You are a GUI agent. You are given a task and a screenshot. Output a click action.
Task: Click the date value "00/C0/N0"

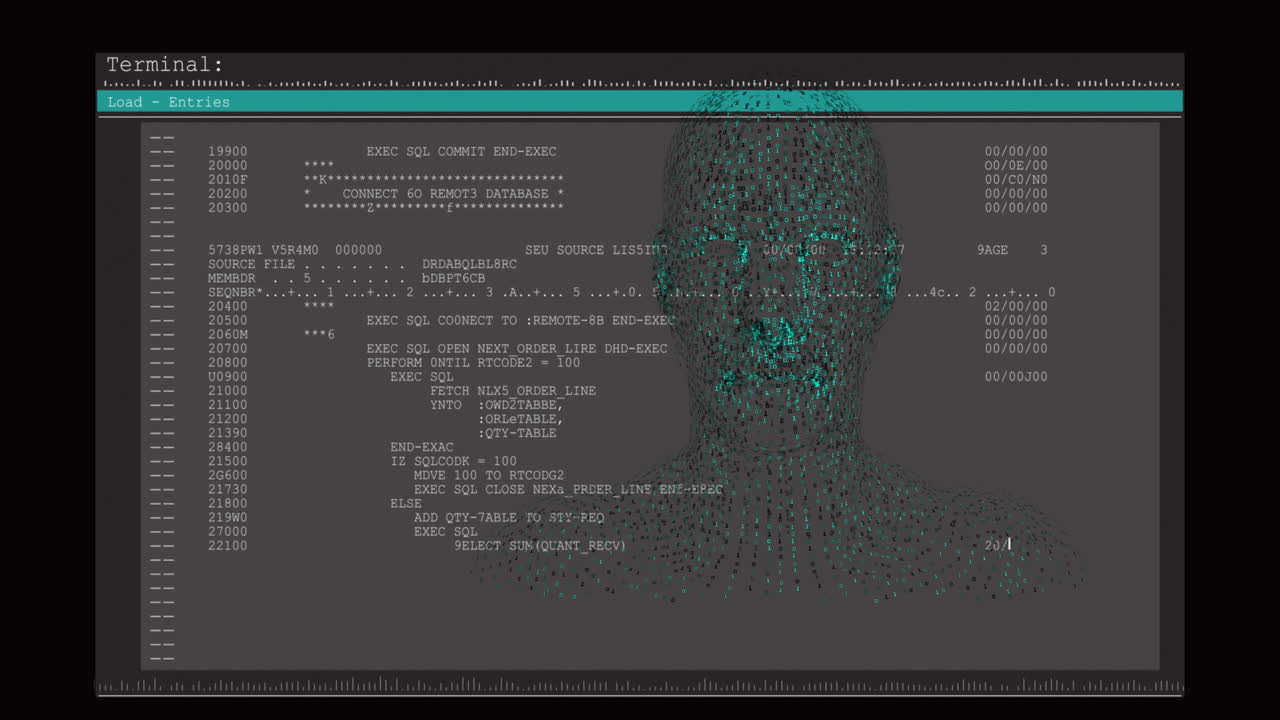coord(1016,180)
